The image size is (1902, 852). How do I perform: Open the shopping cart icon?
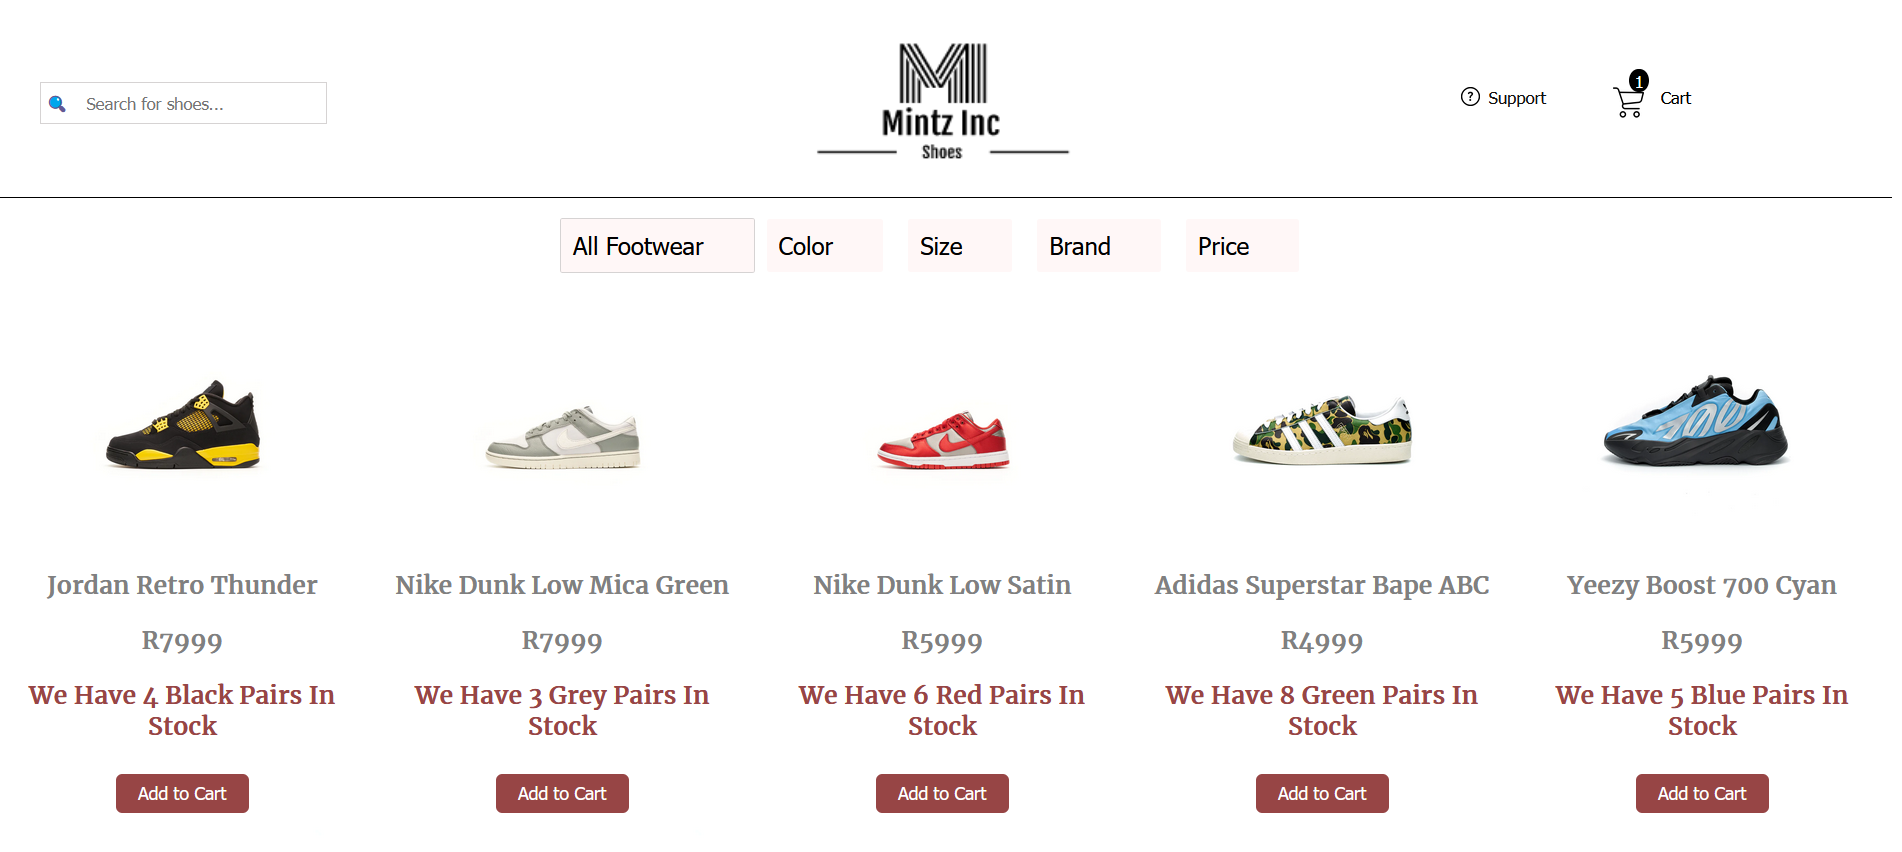tap(1628, 102)
